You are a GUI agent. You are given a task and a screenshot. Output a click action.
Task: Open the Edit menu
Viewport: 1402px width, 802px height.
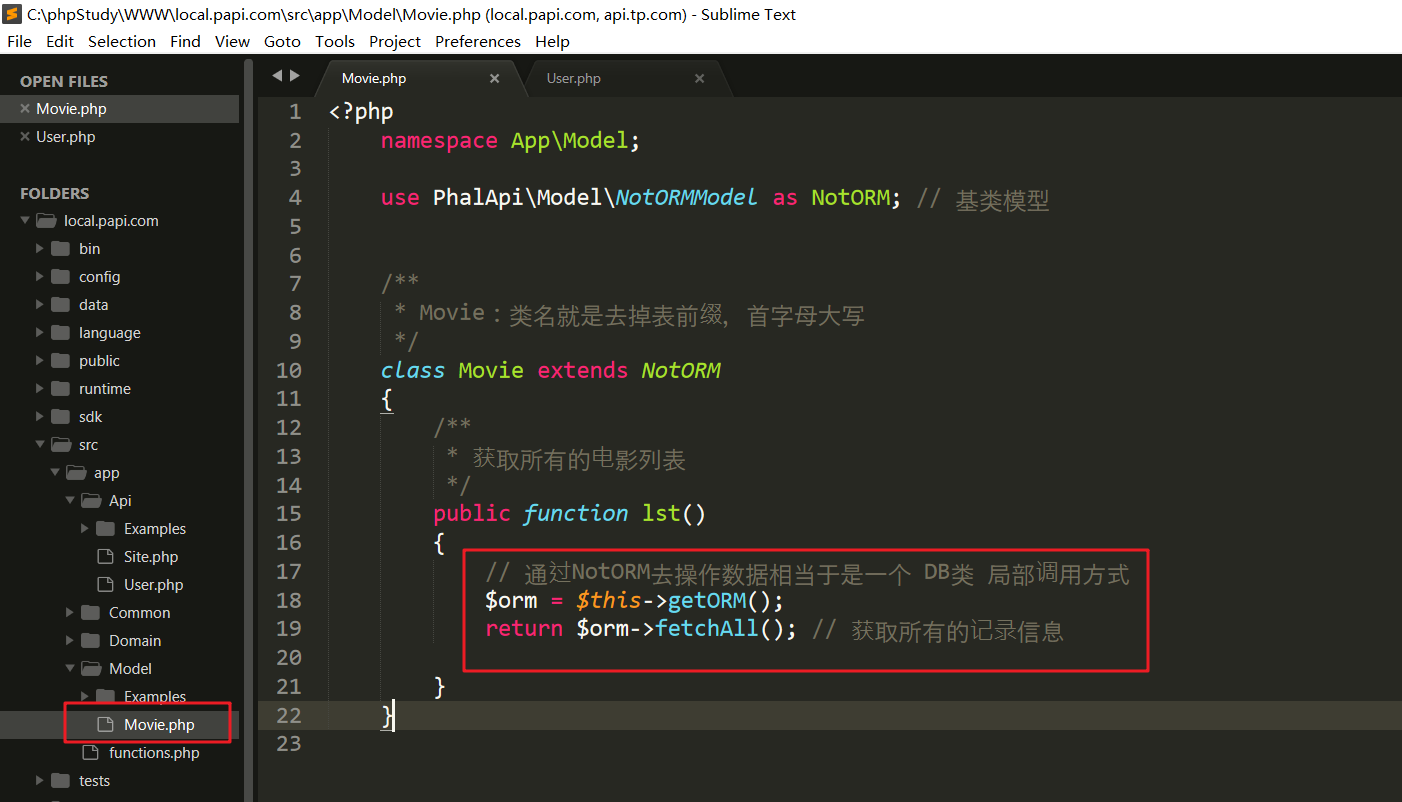tap(60, 41)
